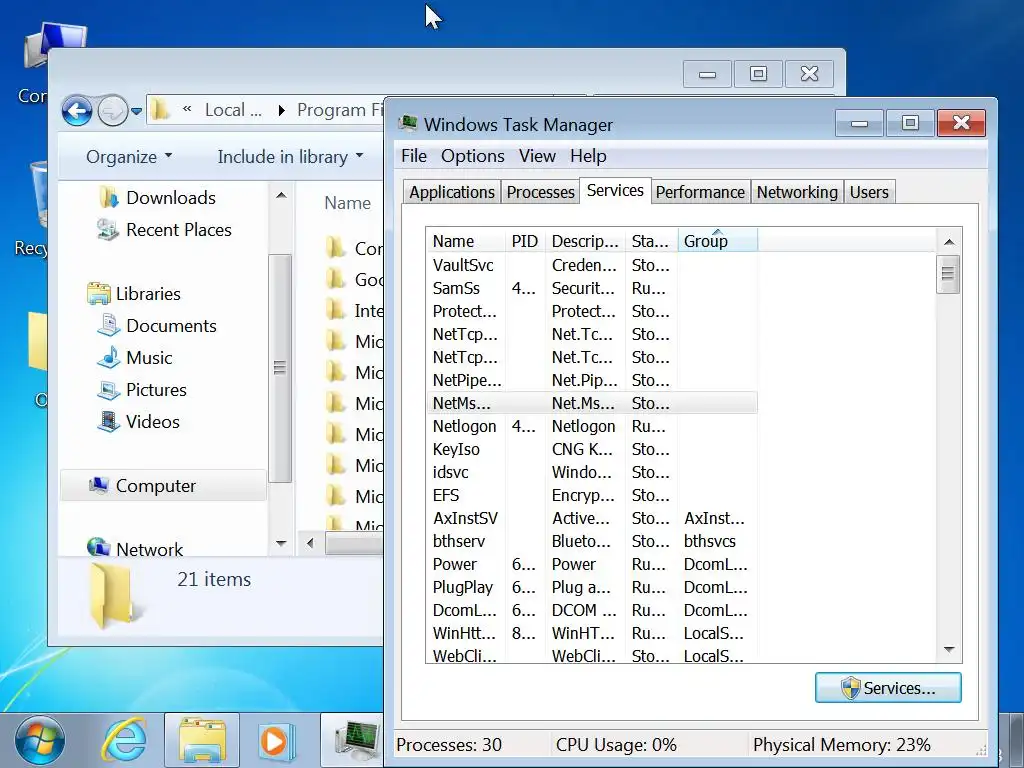This screenshot has width=1024, height=768.
Task: Click navigation pane scroll down arrow
Action: [x=281, y=543]
